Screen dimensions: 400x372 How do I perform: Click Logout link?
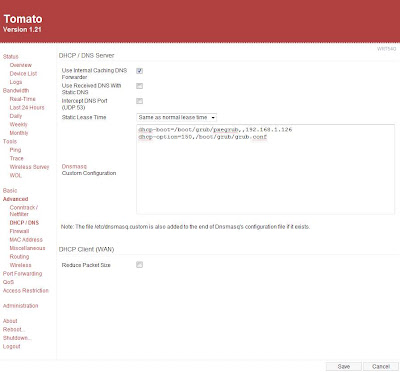[x=12, y=346]
